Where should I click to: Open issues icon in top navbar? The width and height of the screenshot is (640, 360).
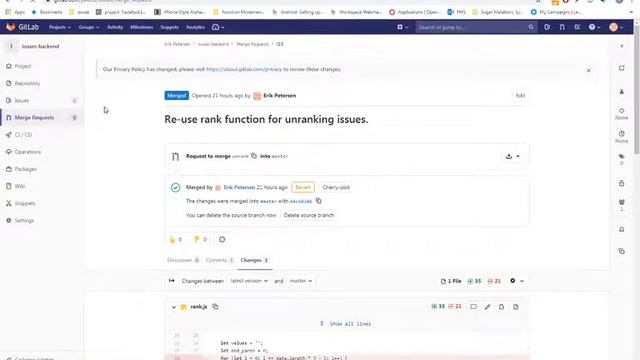547,27
